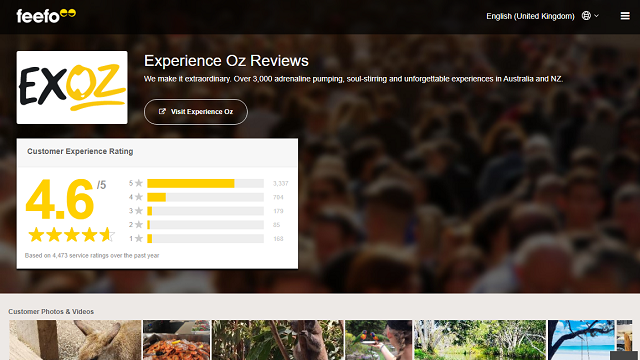The image size is (640, 360).
Task: Click the 3 star row icon
Action: pyautogui.click(x=138, y=211)
